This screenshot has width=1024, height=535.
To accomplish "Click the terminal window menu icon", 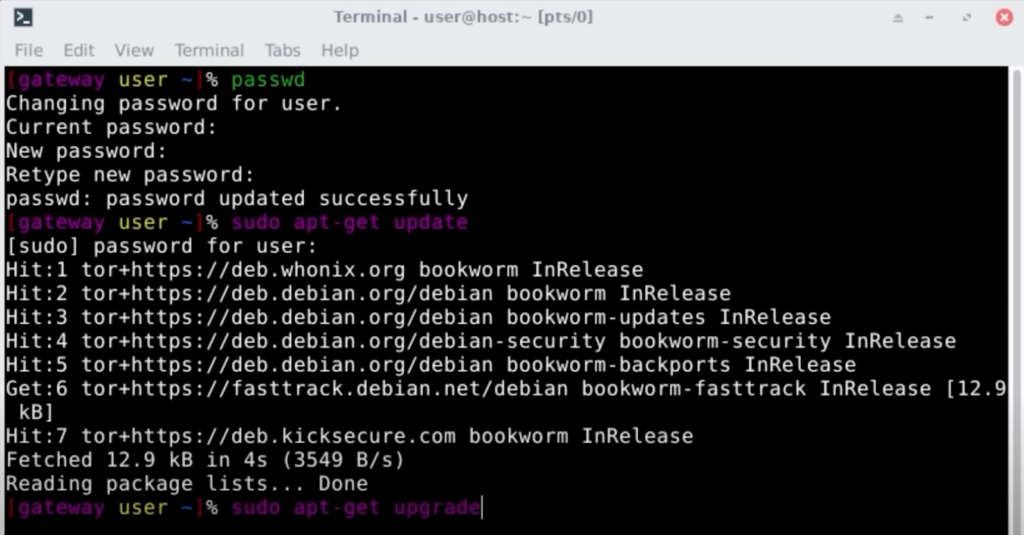I will (22, 17).
